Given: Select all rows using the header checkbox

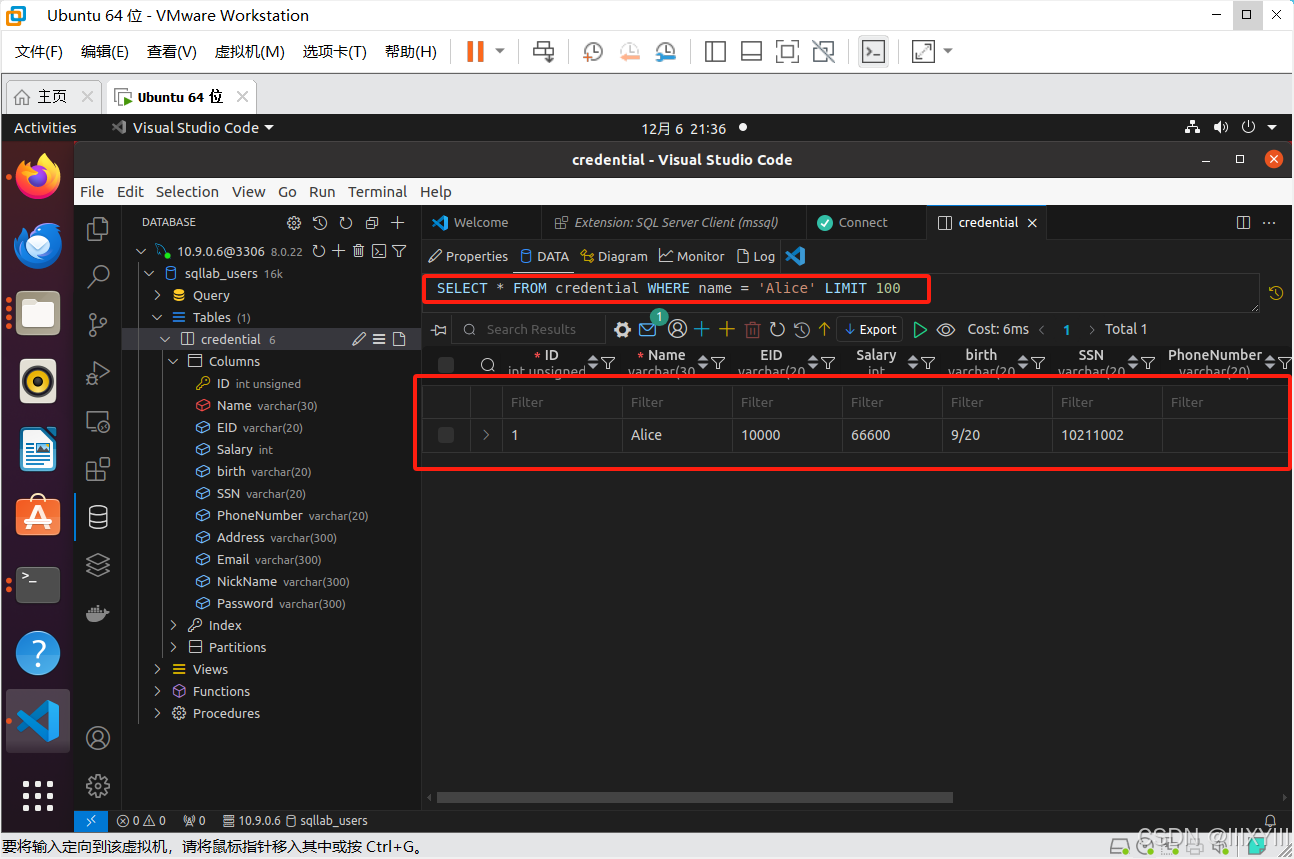Looking at the screenshot, I should click(445, 364).
